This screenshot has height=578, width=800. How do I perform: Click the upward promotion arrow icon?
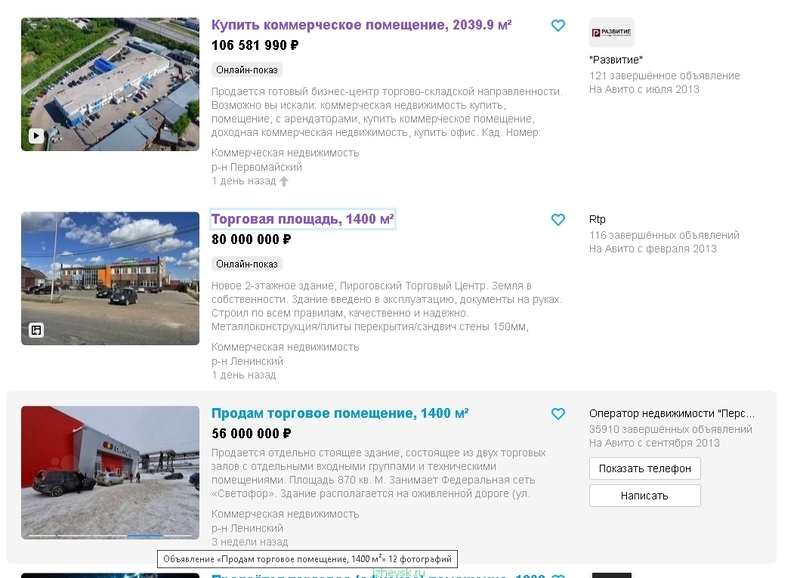pyautogui.click(x=284, y=181)
